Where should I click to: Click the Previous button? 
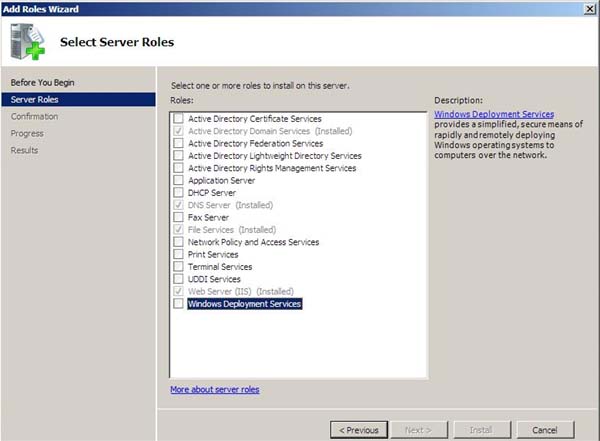point(359,430)
